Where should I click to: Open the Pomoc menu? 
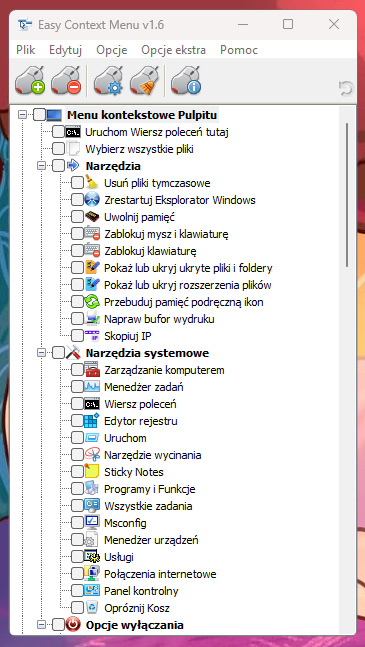(239, 50)
